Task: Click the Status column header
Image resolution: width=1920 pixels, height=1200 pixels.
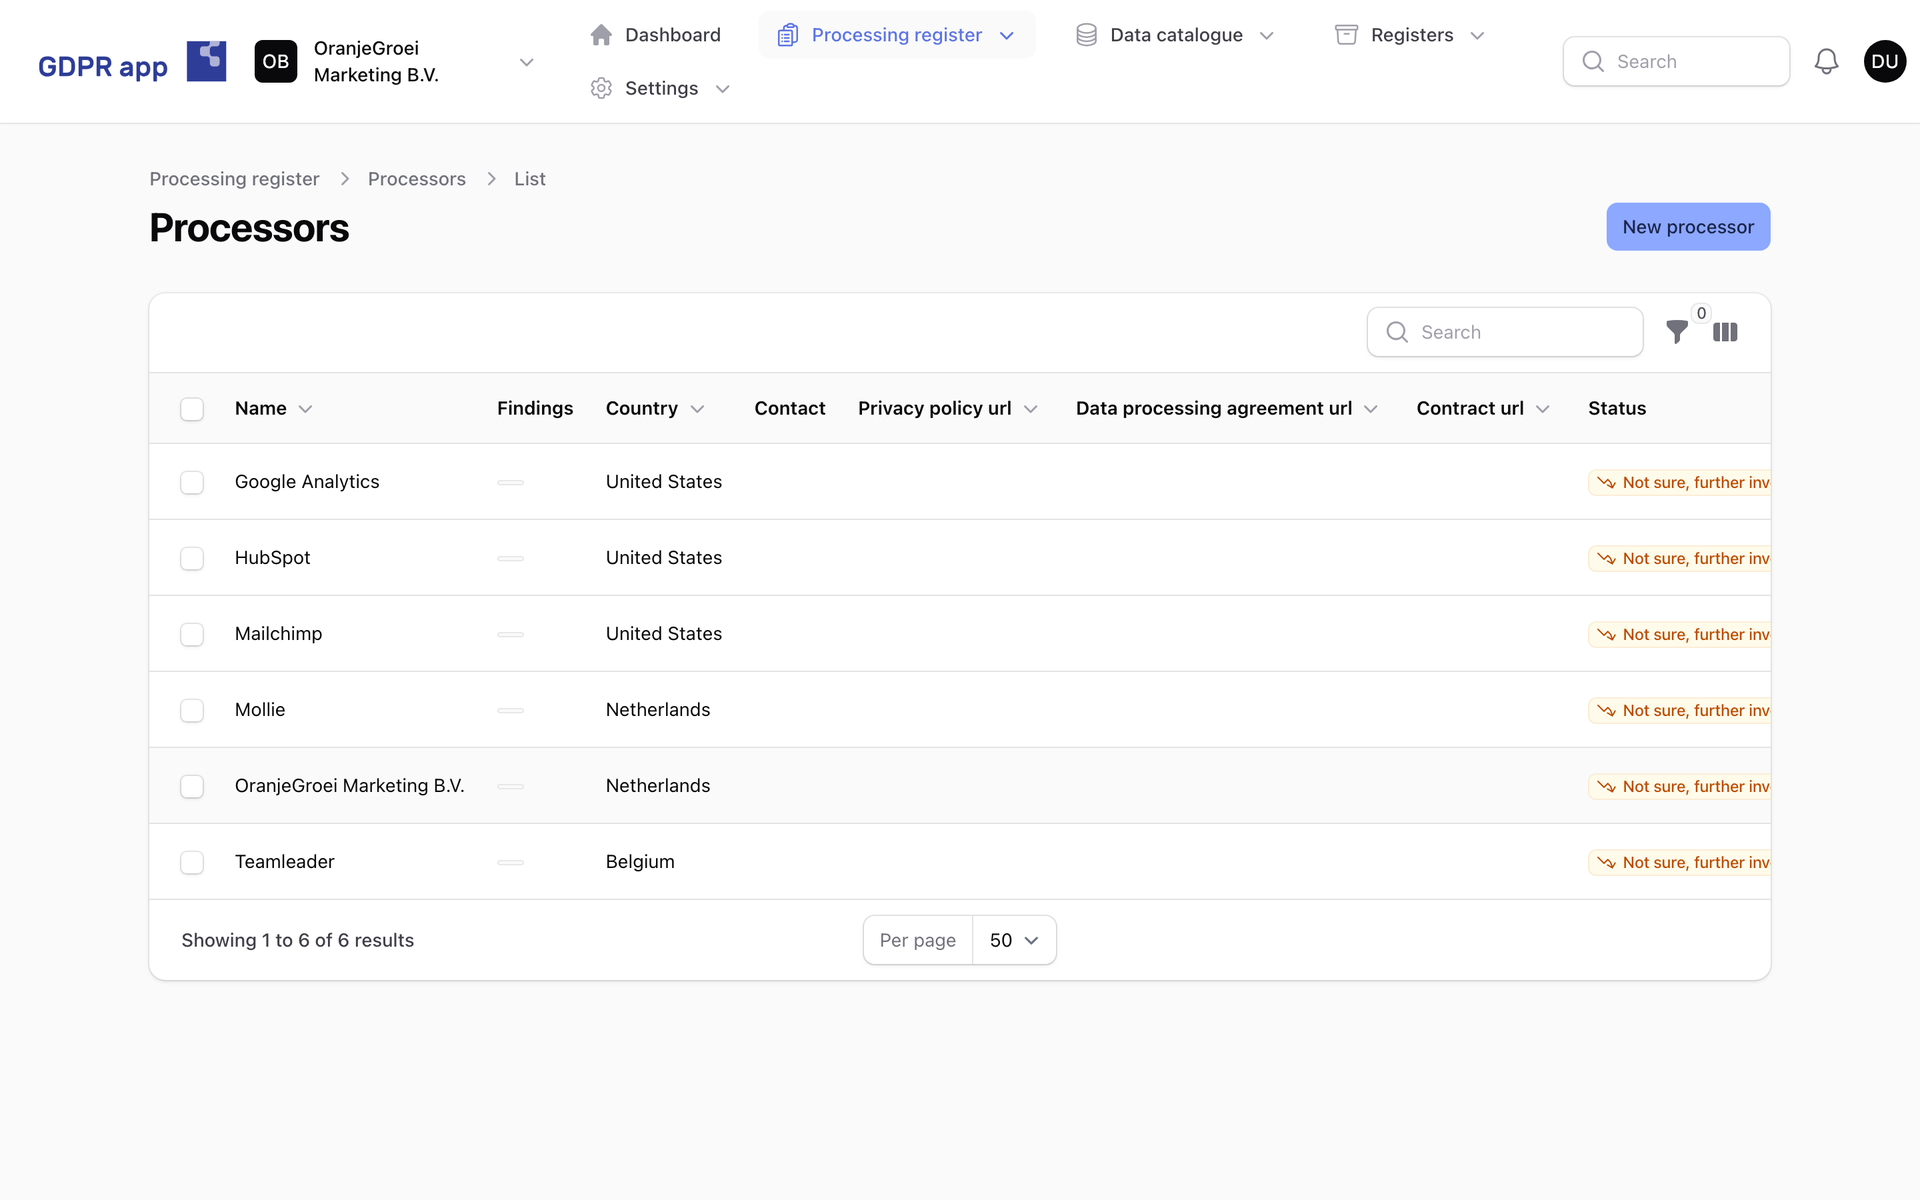Action: [1617, 408]
